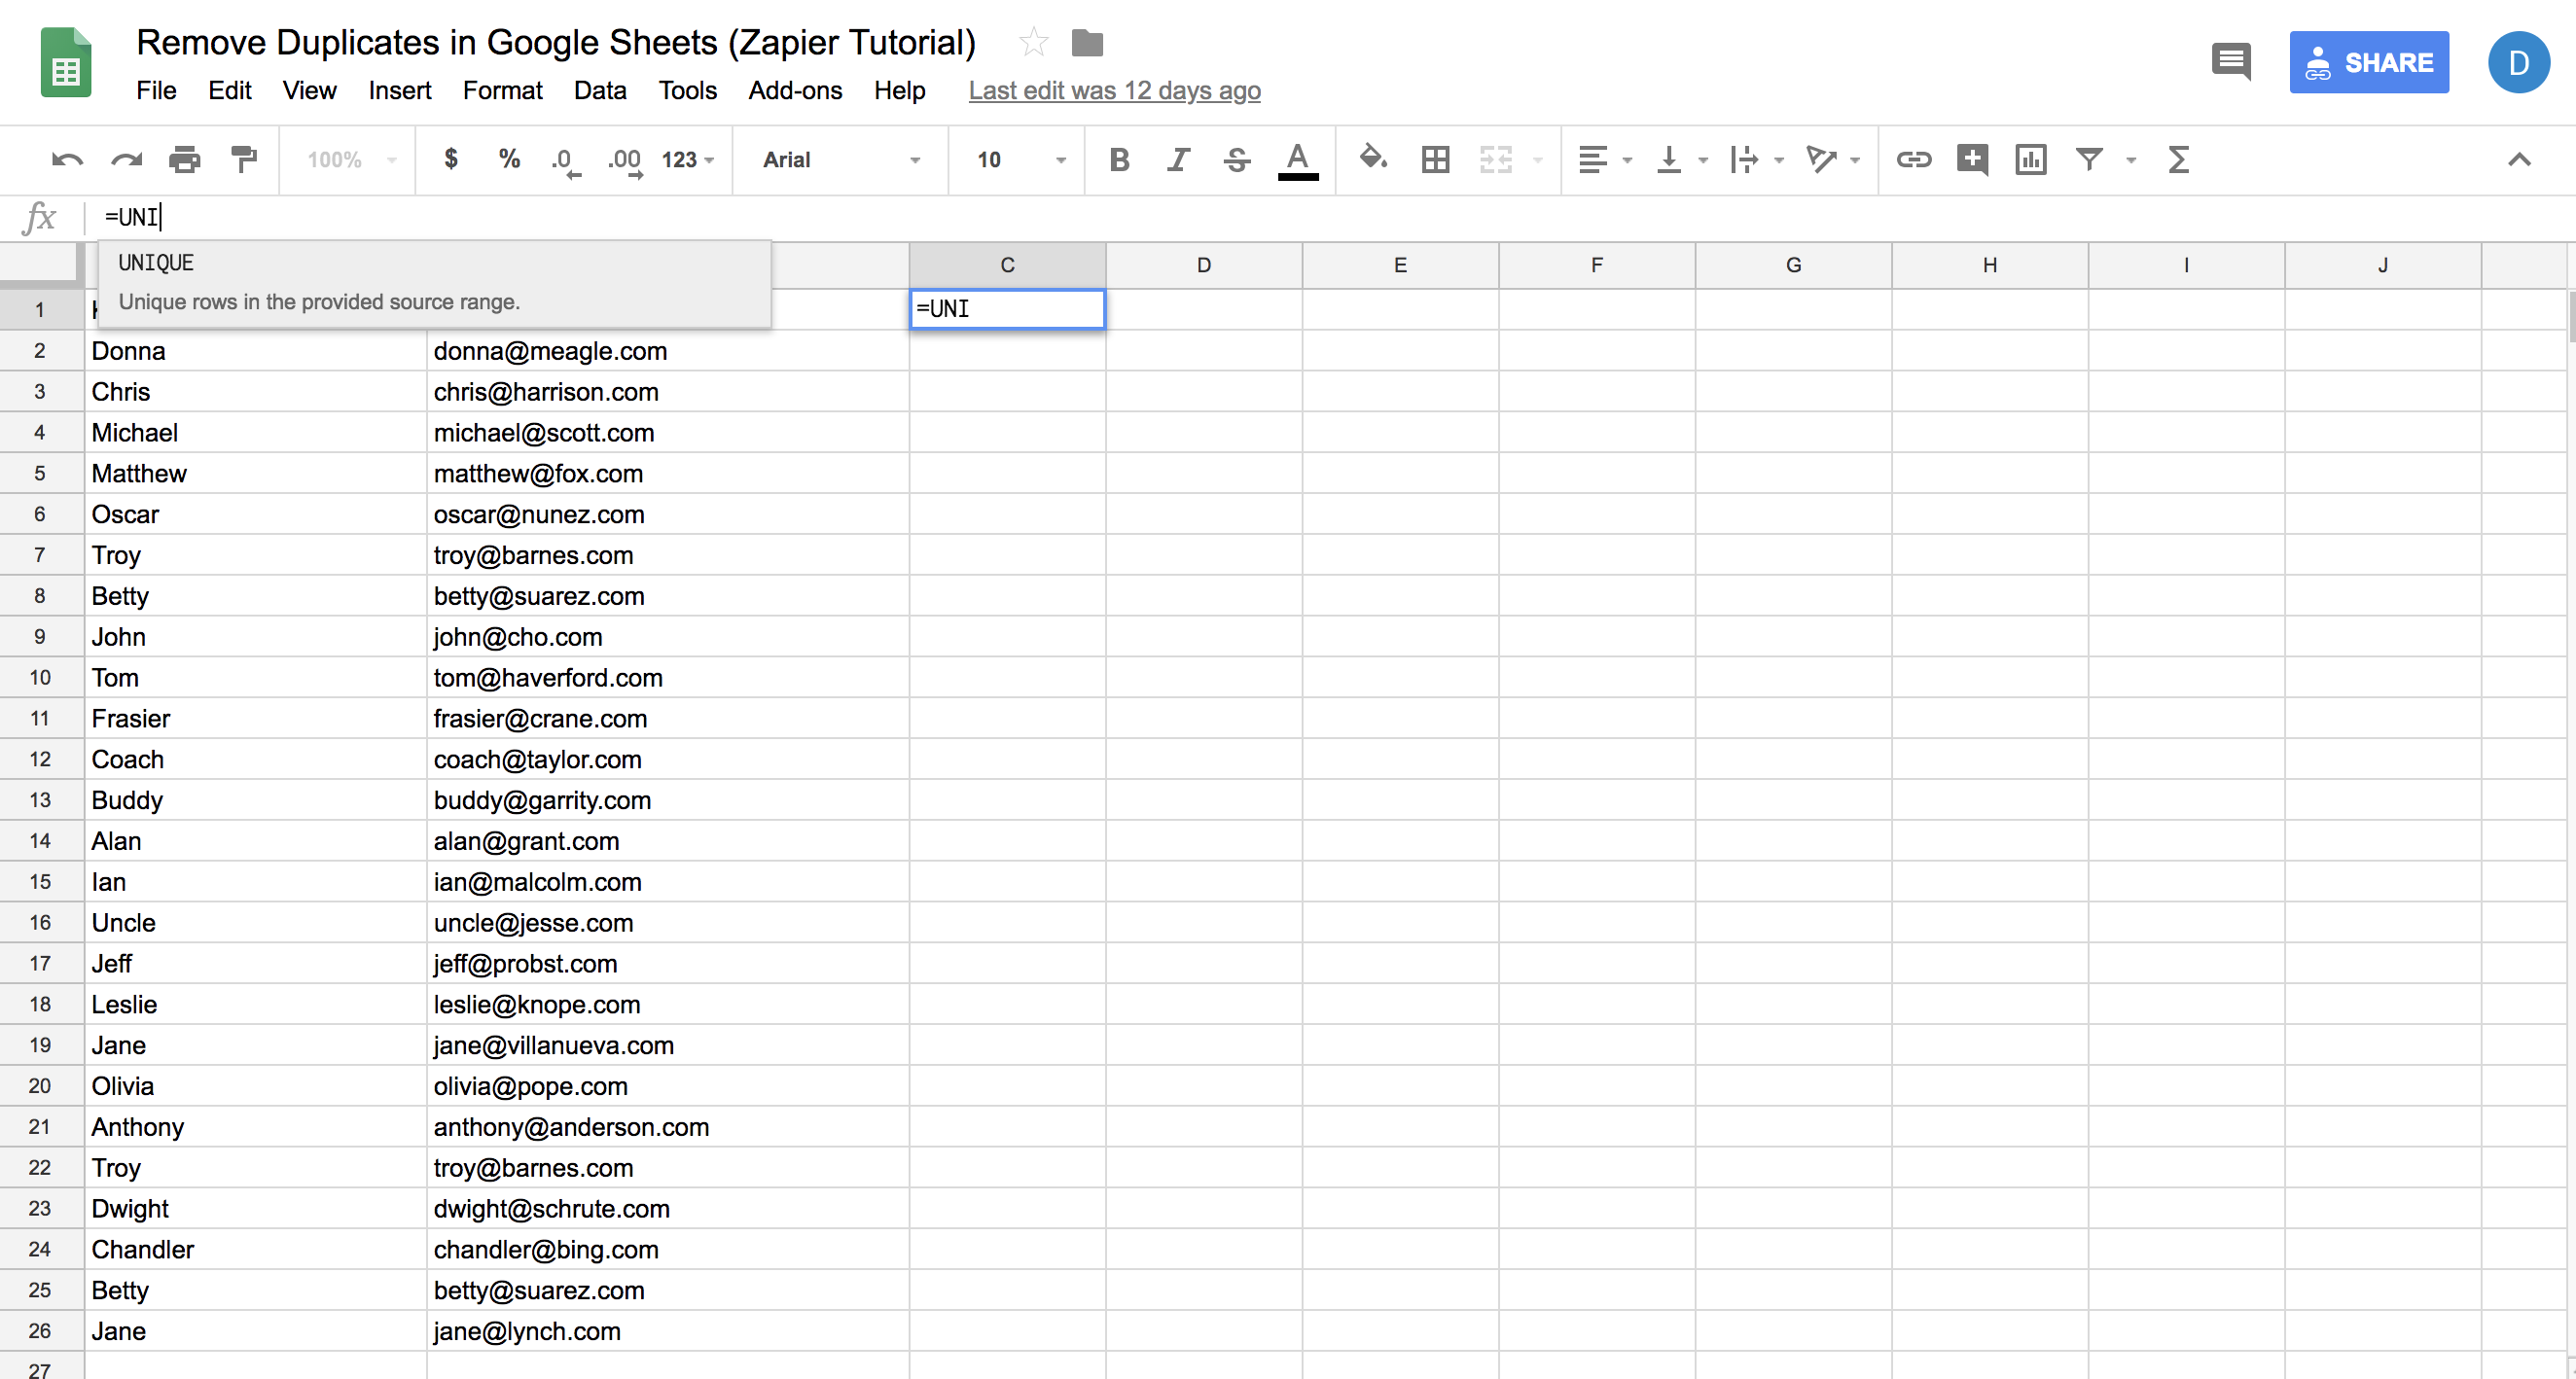2576x1379 pixels.
Task: Insert a chart
Action: pos(2030,160)
